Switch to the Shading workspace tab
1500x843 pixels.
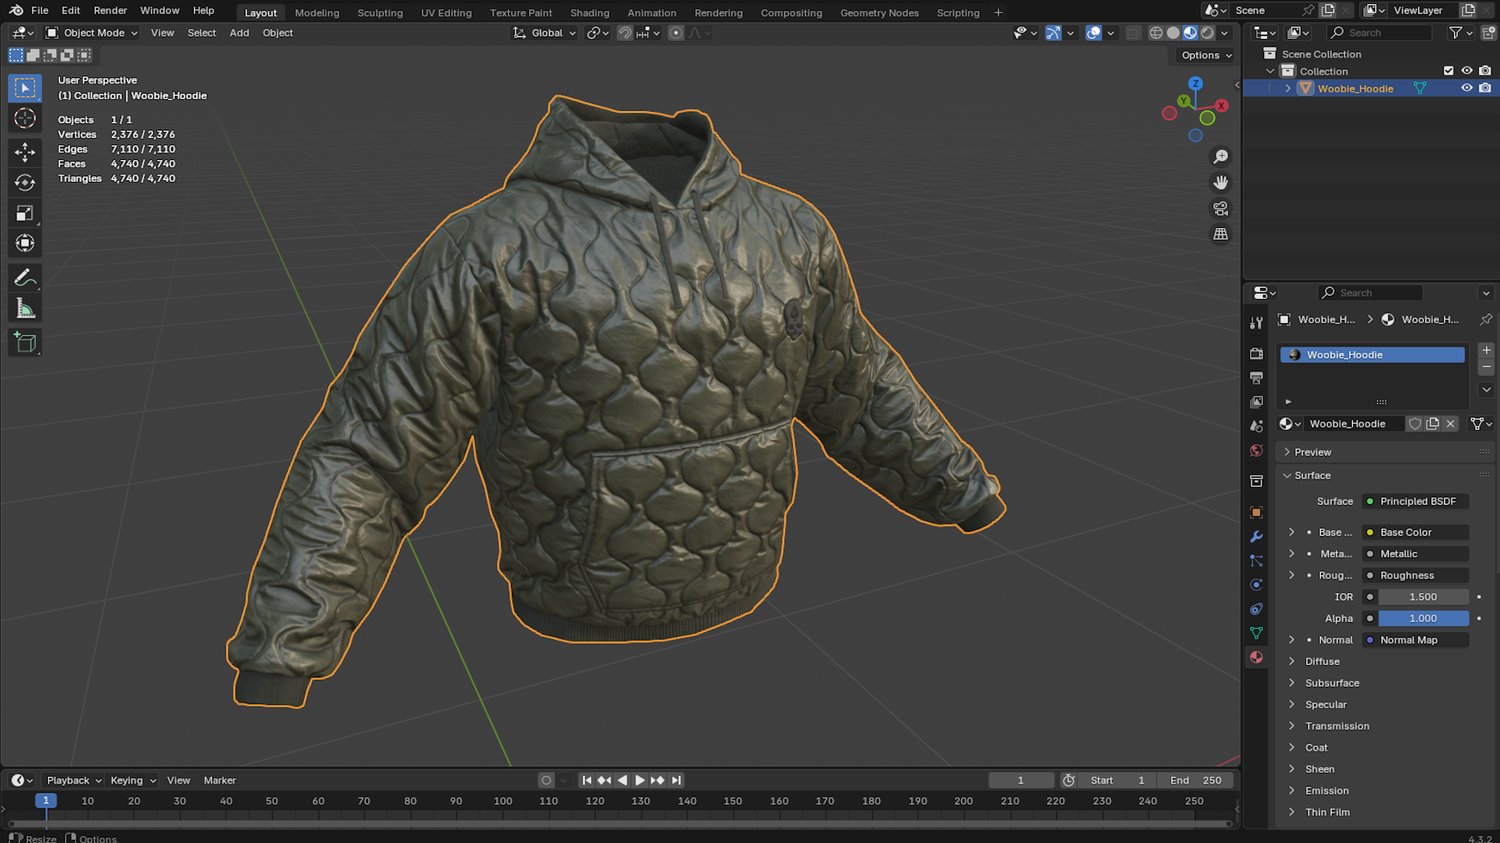pyautogui.click(x=589, y=13)
